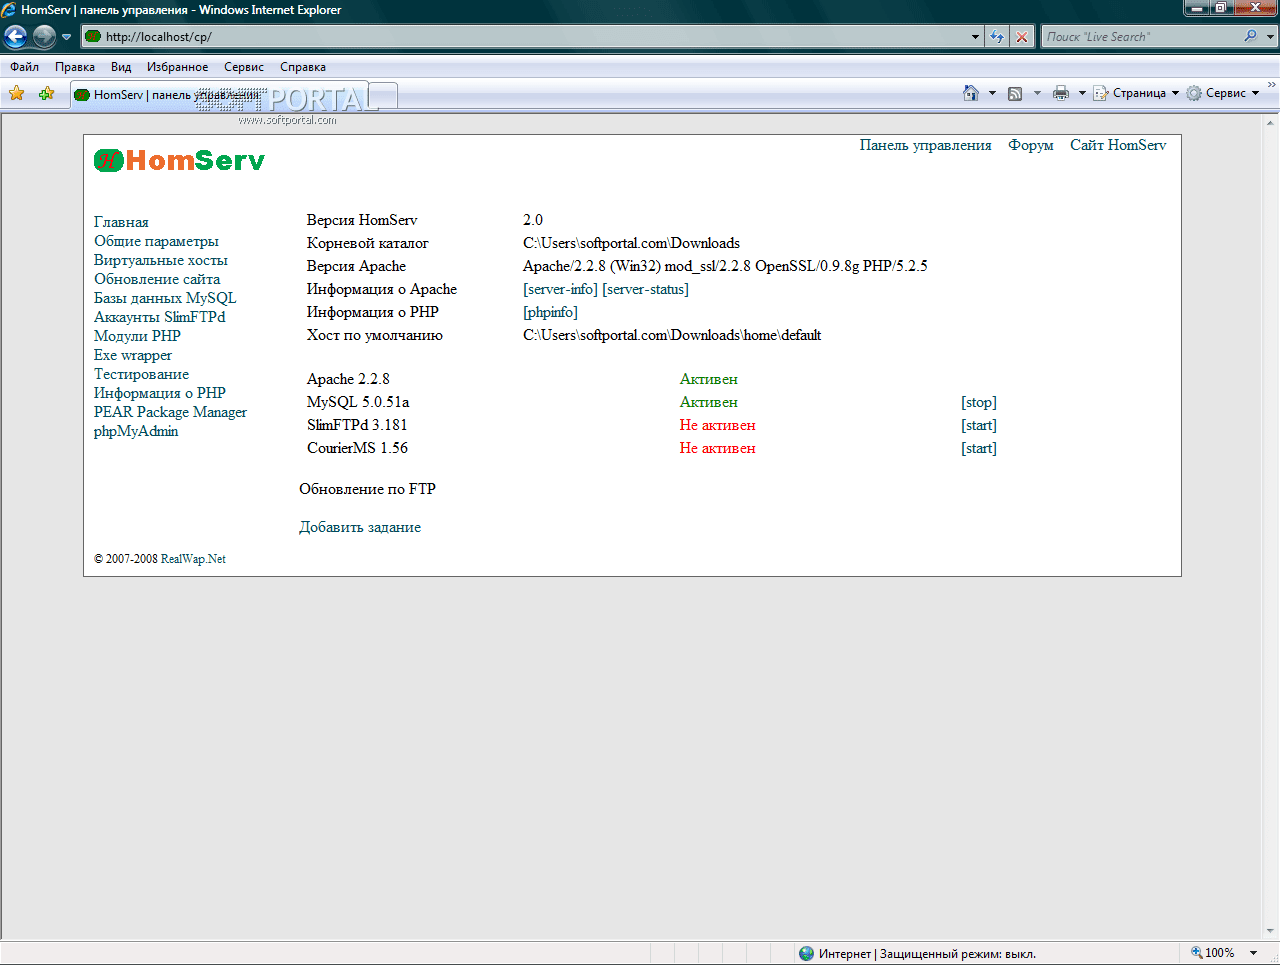This screenshot has height=965, width=1280.
Task: Open the [server-info] link
Action: click(560, 289)
